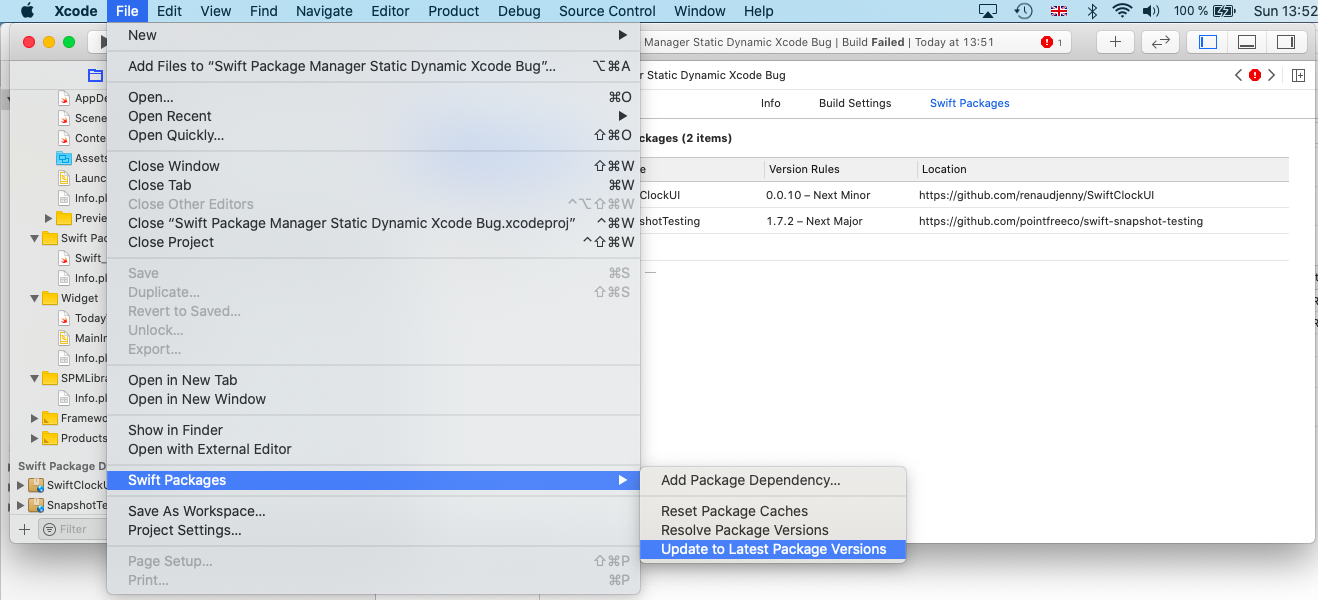Viewport: 1318px width, 600px height.
Task: Expand the Frameworks group
Action: click(x=34, y=418)
